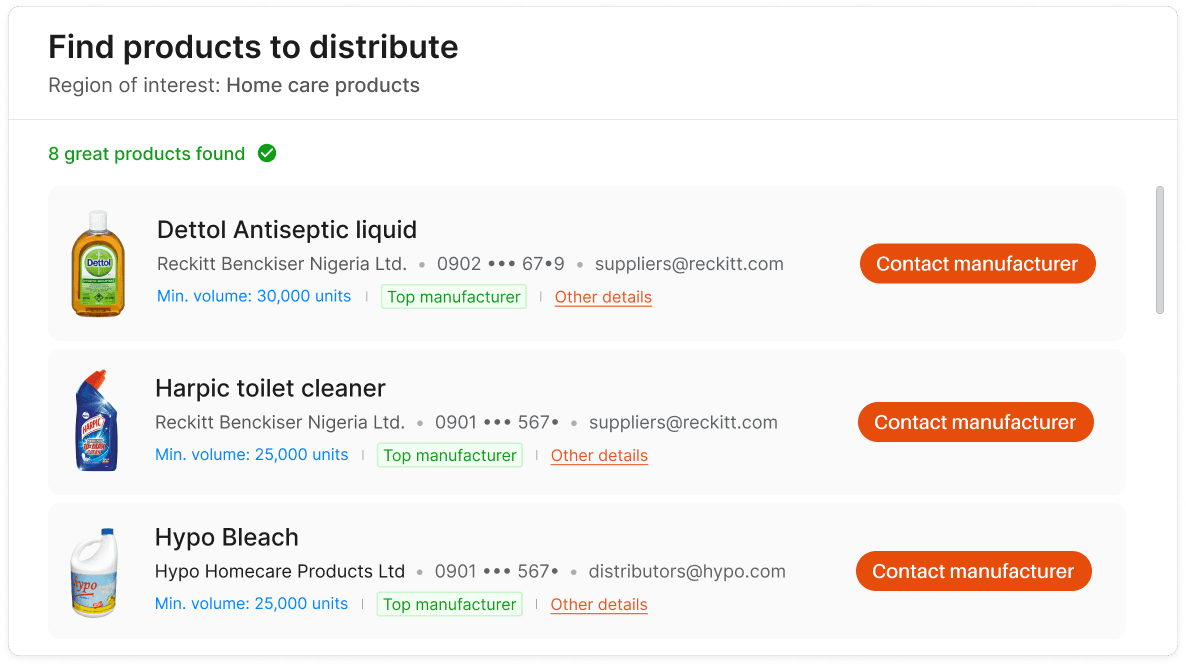Click Dettol's Min. volume 30,000 units text
This screenshot has width=1186, height=666.
click(254, 296)
